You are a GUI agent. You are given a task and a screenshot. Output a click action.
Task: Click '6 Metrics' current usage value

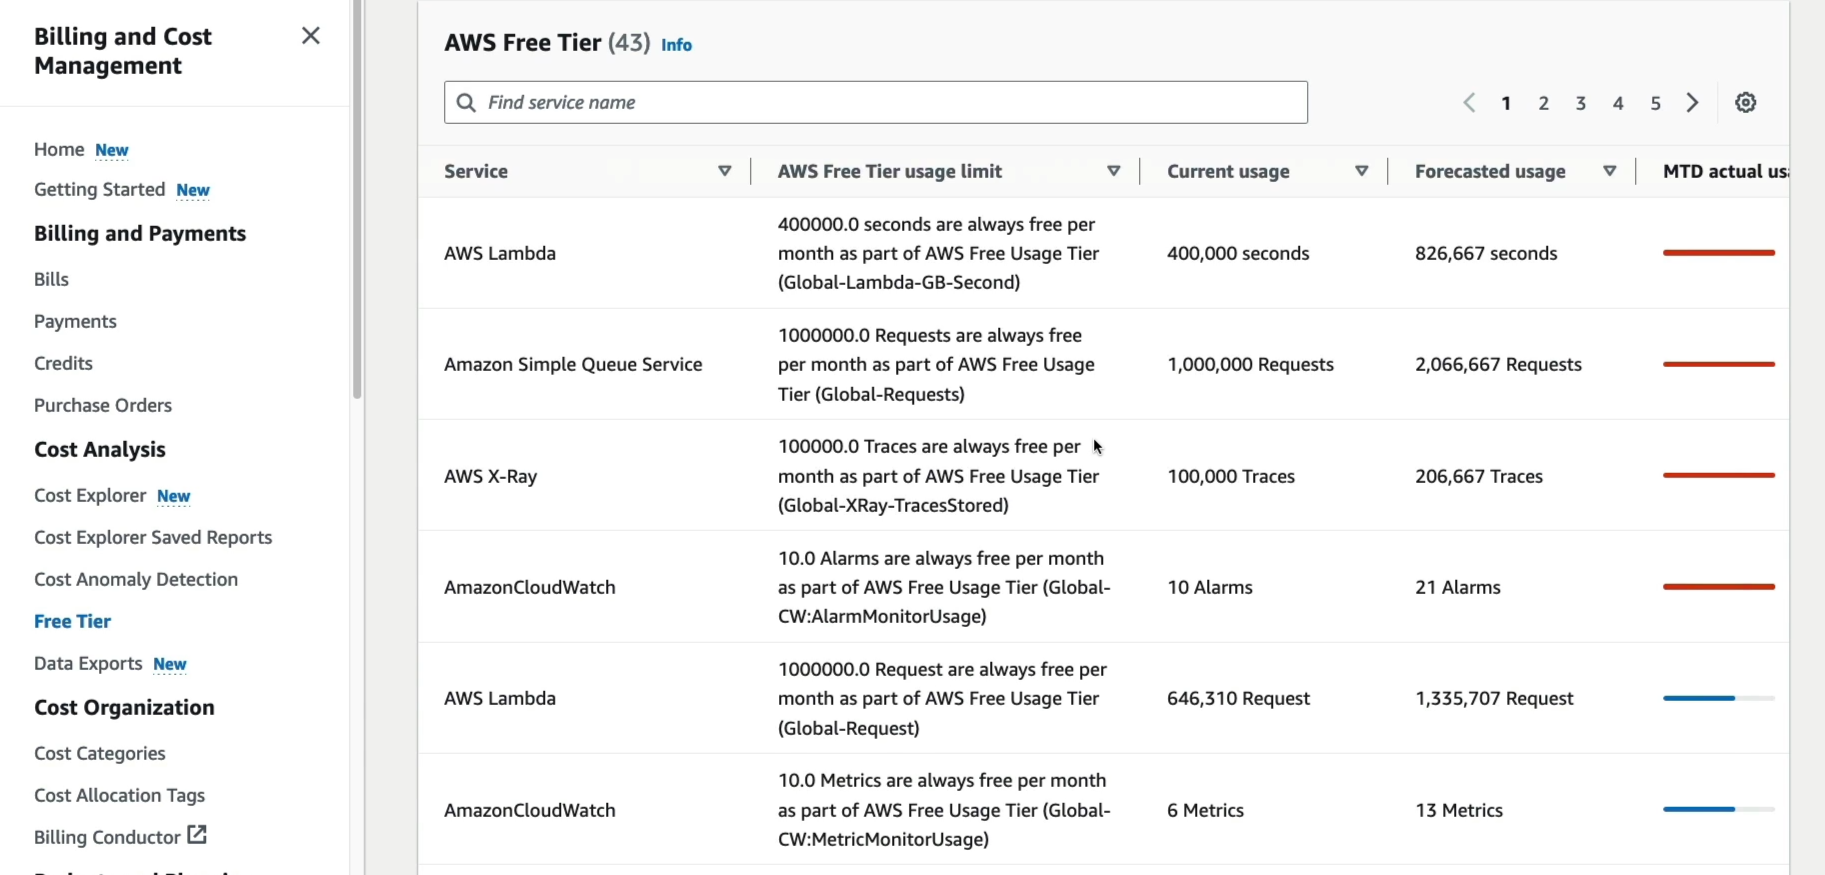coord(1205,810)
